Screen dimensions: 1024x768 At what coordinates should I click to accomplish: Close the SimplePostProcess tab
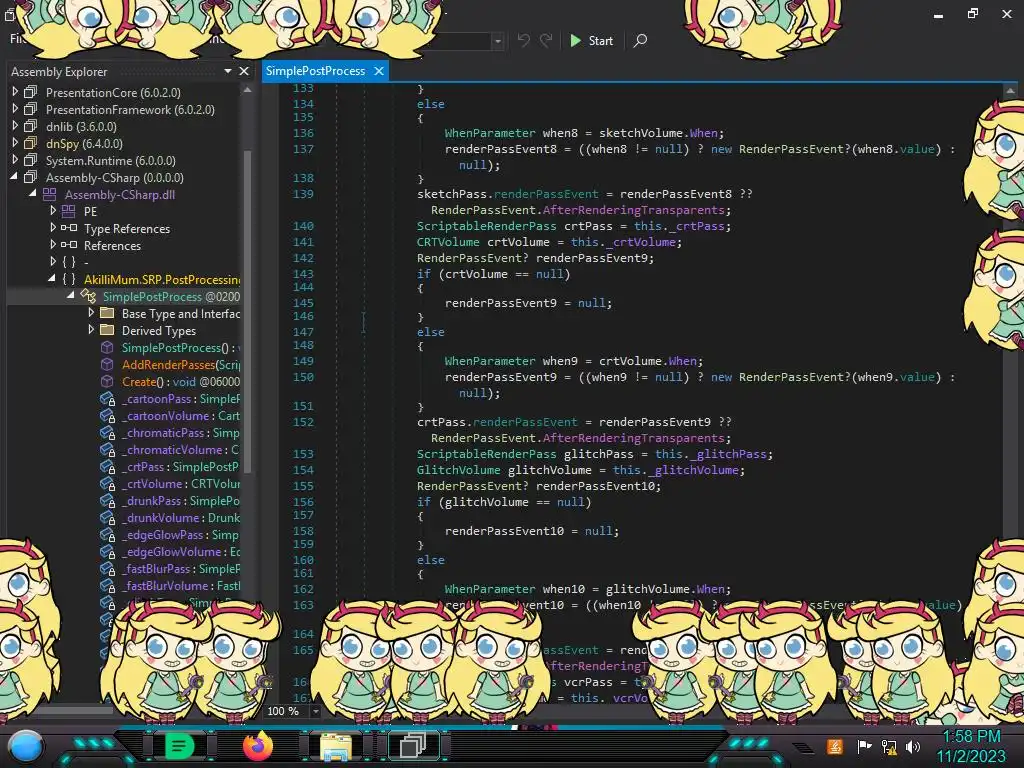(x=379, y=71)
